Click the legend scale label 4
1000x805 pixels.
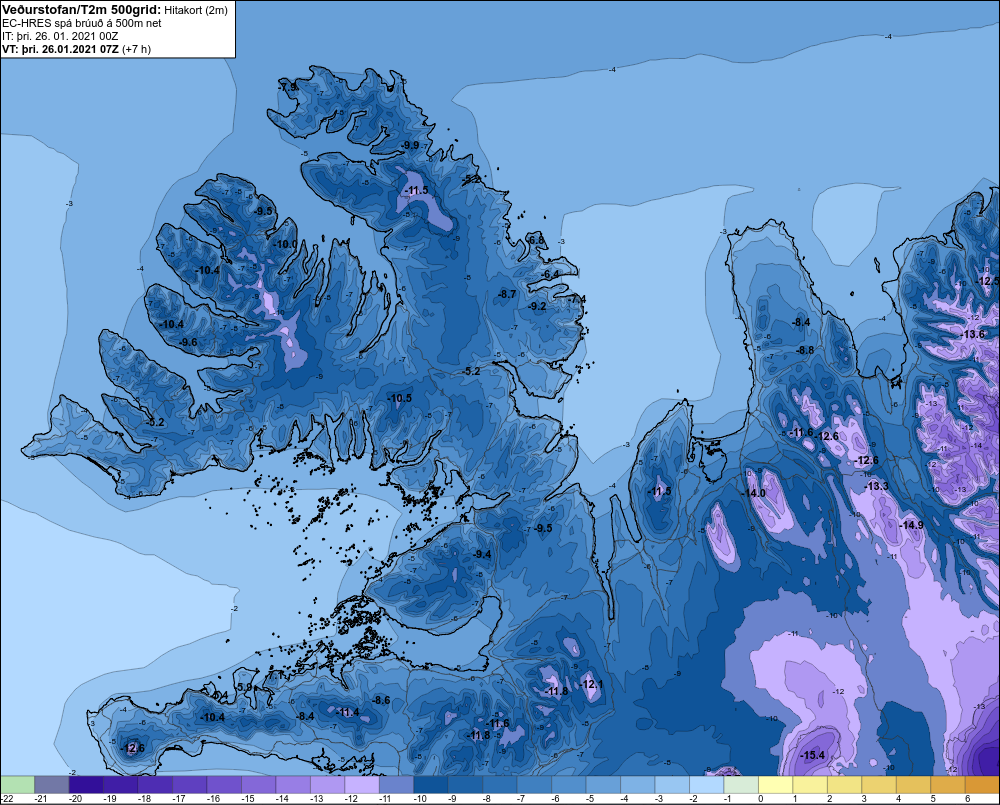pos(899,799)
